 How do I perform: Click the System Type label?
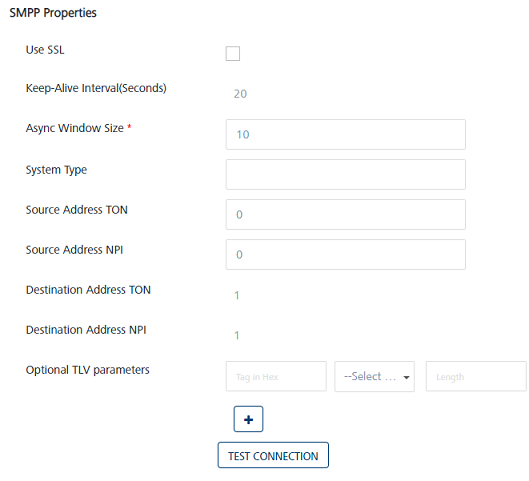pos(56,170)
